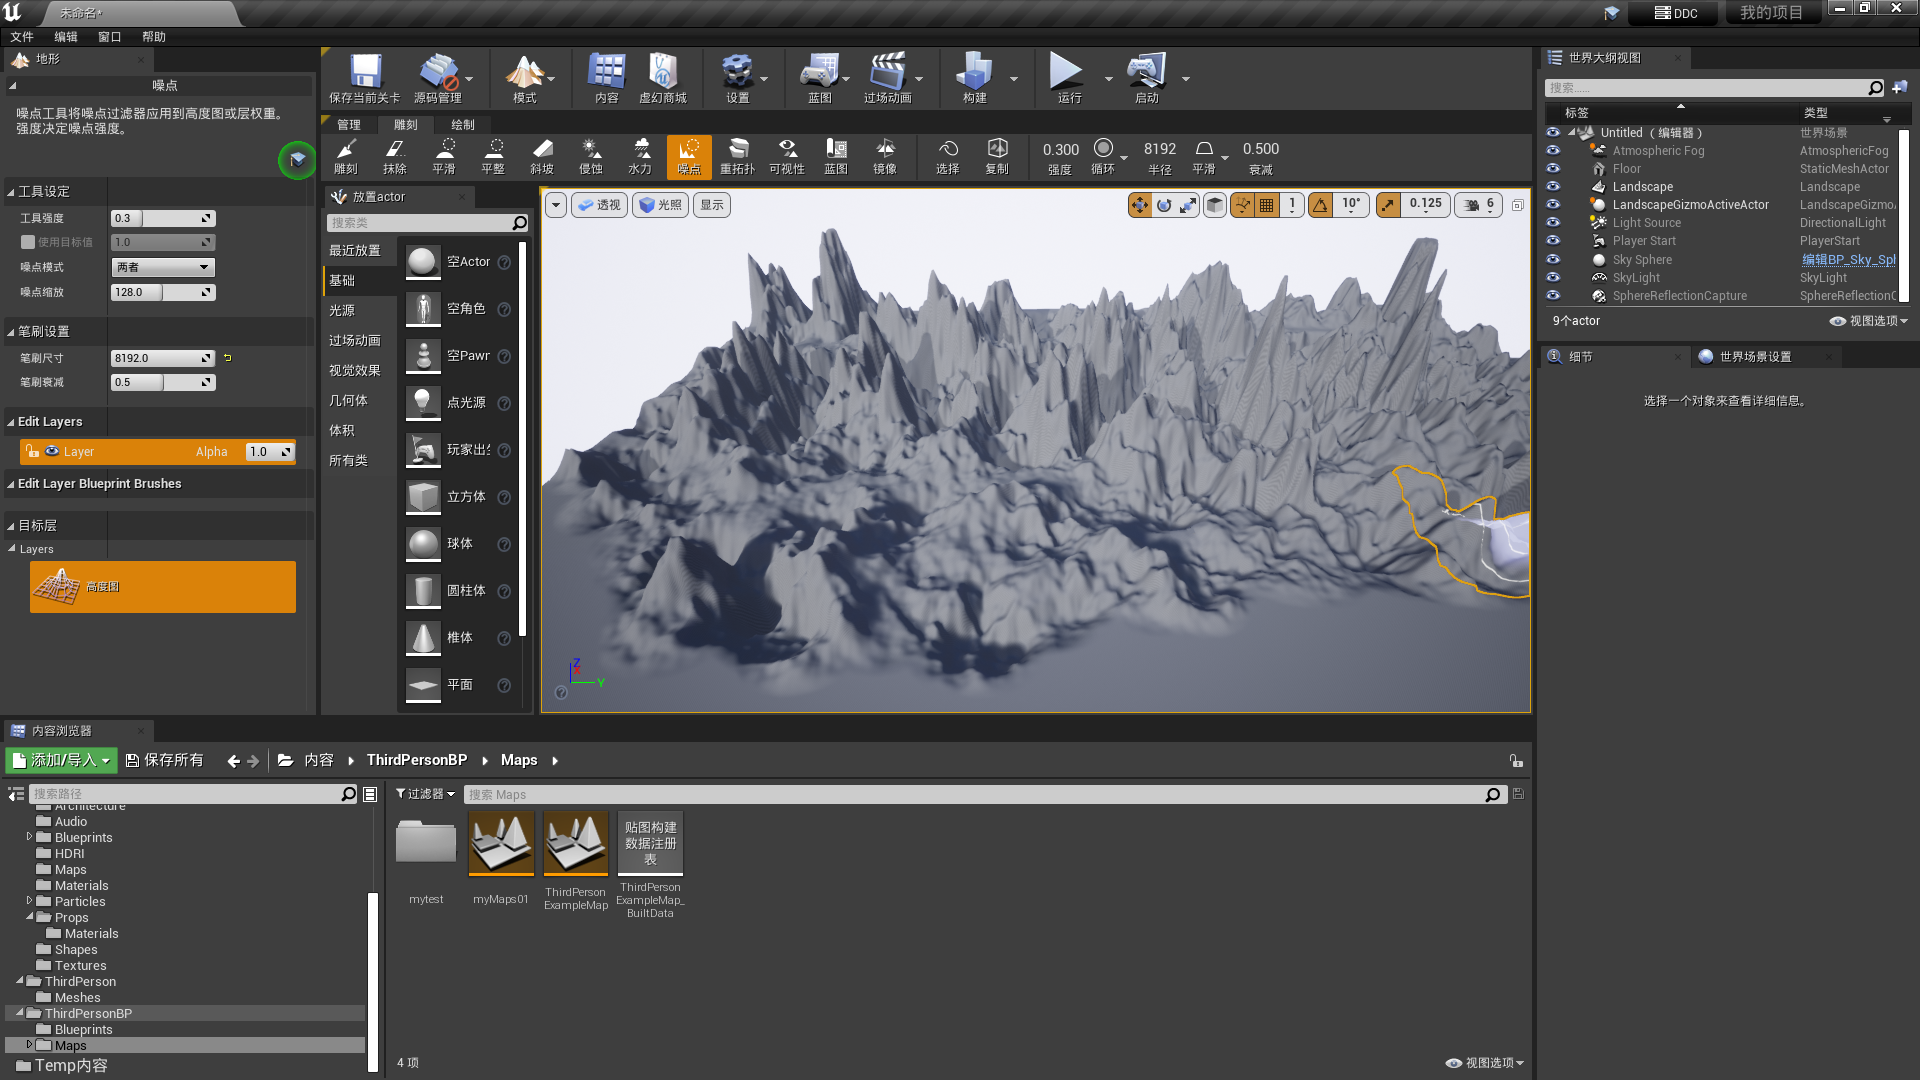Open the File (文件) menu
This screenshot has width=1920, height=1080.
pyautogui.click(x=22, y=37)
